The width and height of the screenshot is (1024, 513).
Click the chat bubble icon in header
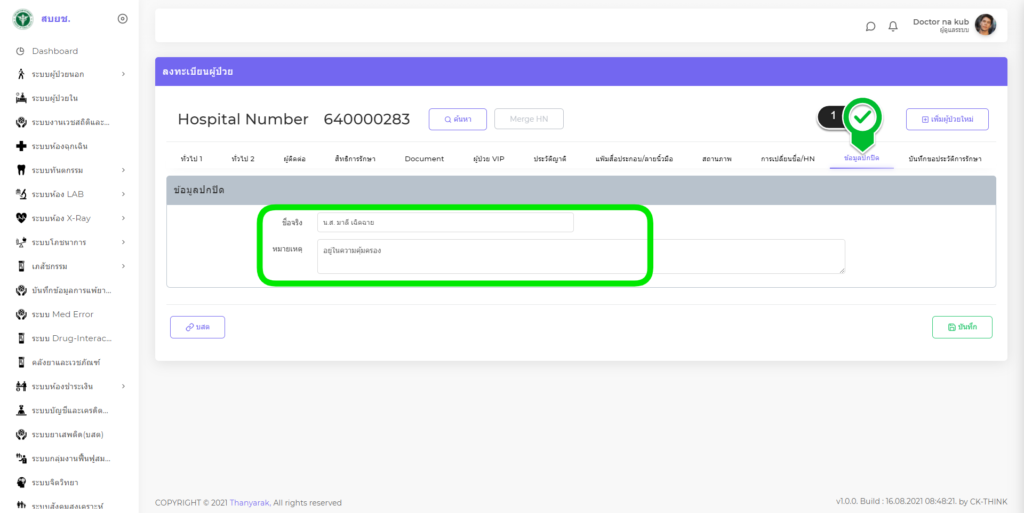[870, 26]
